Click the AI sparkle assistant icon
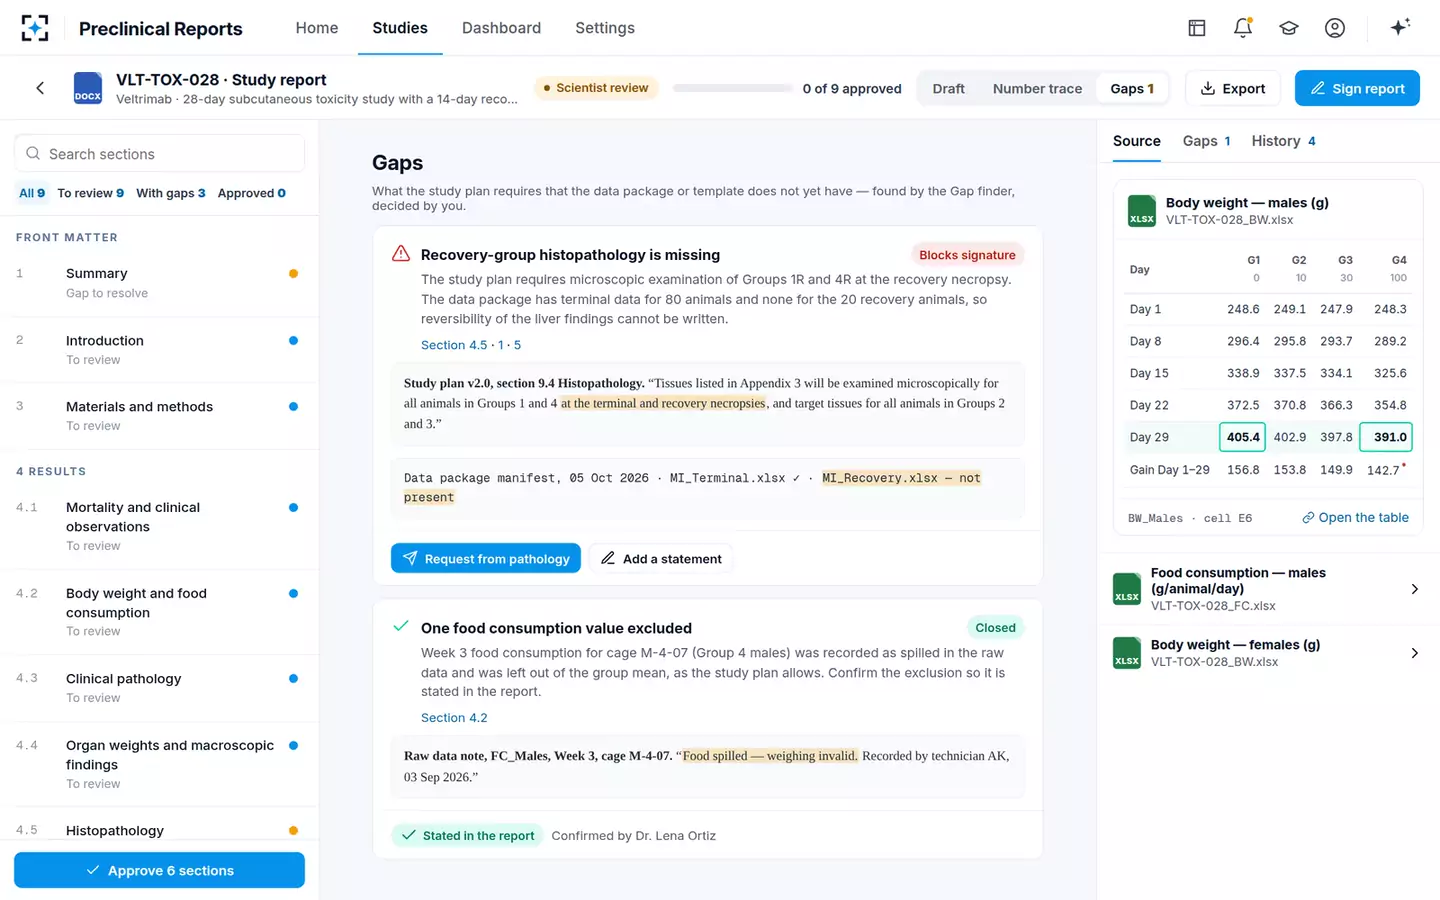This screenshot has height=900, width=1440. [x=1400, y=28]
